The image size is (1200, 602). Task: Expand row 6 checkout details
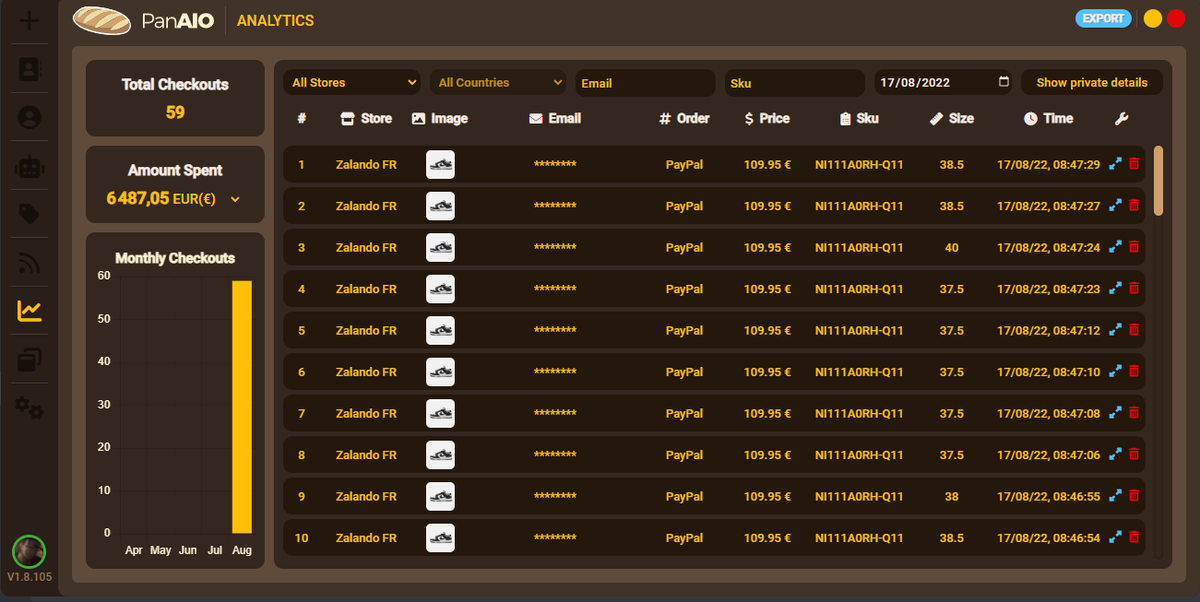coord(1115,372)
